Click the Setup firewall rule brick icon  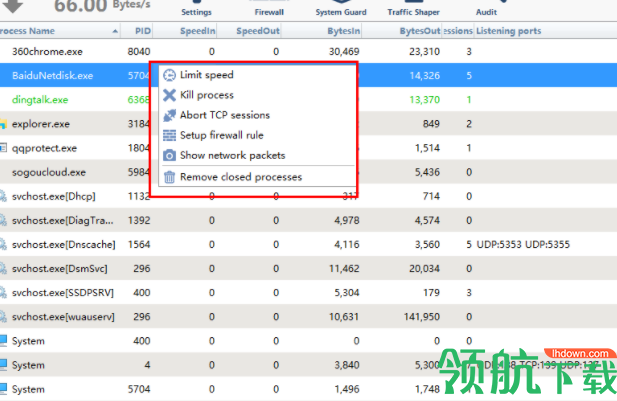tap(169, 135)
